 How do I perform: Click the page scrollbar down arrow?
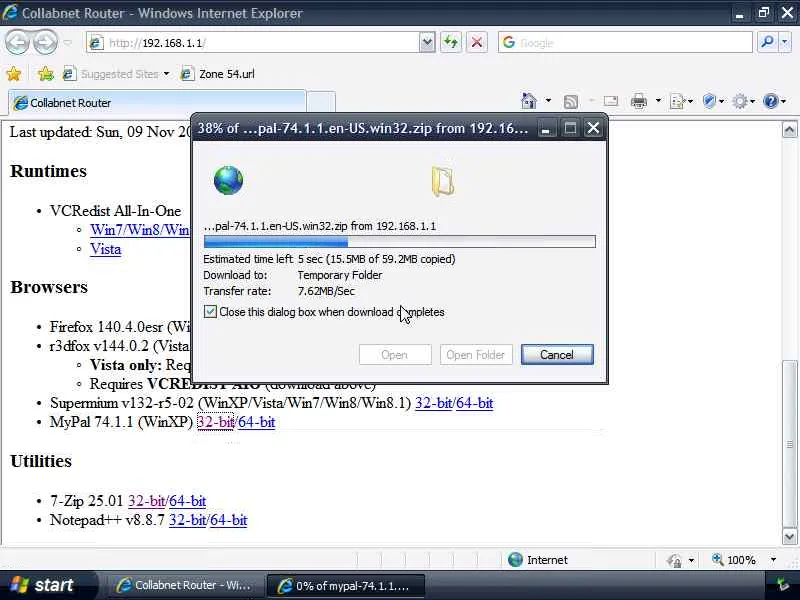(789, 536)
